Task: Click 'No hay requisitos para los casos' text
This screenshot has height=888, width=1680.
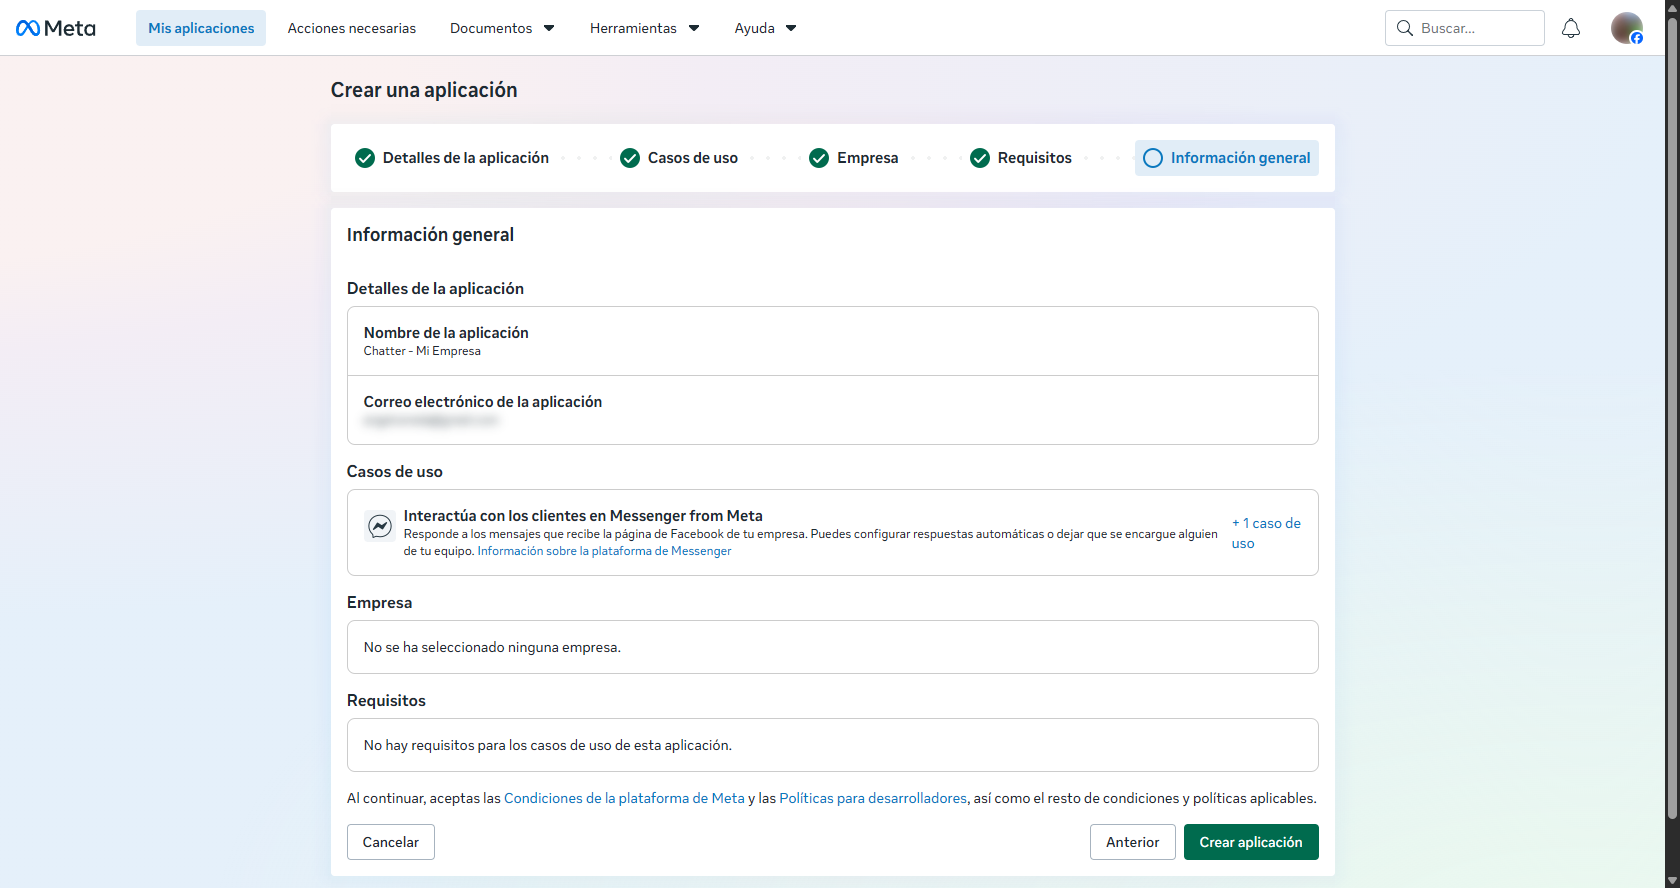Action: (x=548, y=745)
